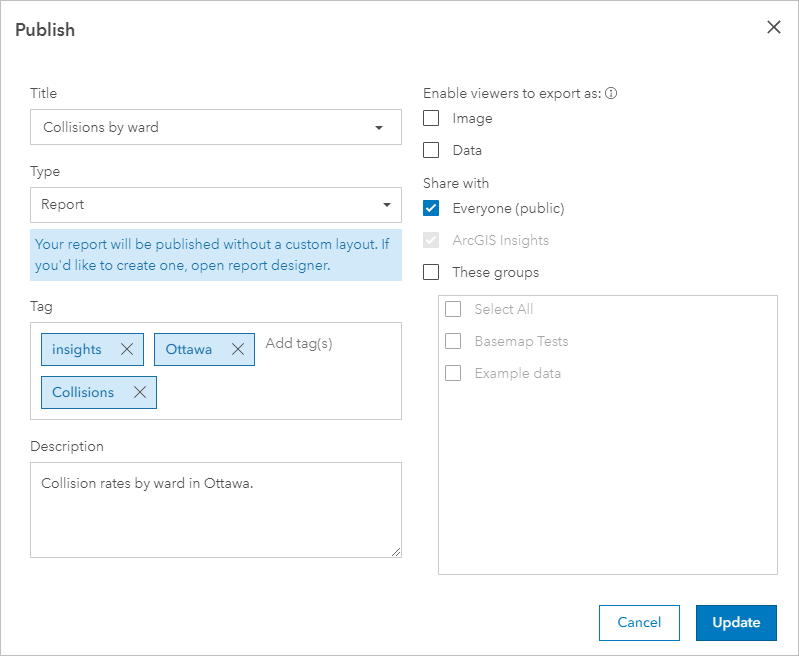The width and height of the screenshot is (799, 656).
Task: Check the These groups option
Action: [x=432, y=272]
